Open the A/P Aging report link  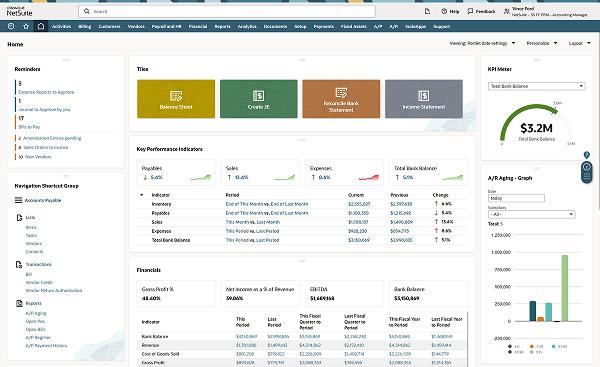(x=36, y=313)
